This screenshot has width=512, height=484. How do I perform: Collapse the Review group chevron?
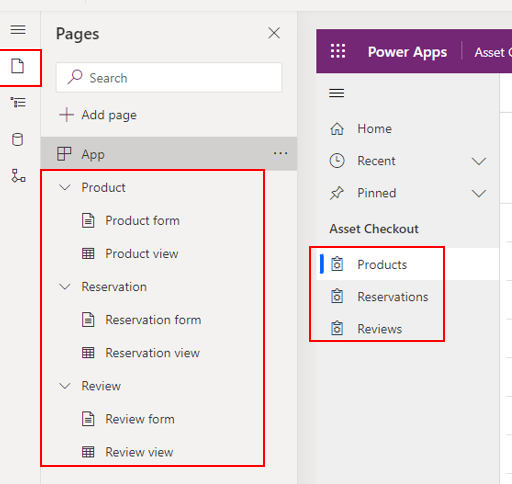(x=65, y=386)
